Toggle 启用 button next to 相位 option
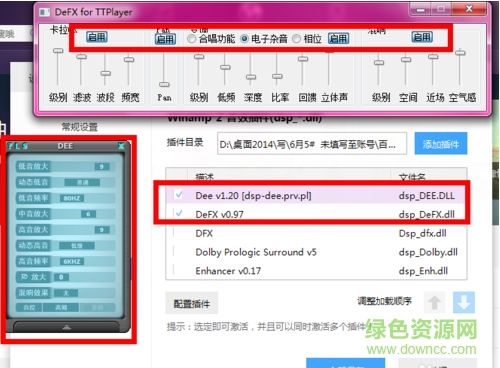The height and width of the screenshot is (368, 500). pyautogui.click(x=339, y=39)
